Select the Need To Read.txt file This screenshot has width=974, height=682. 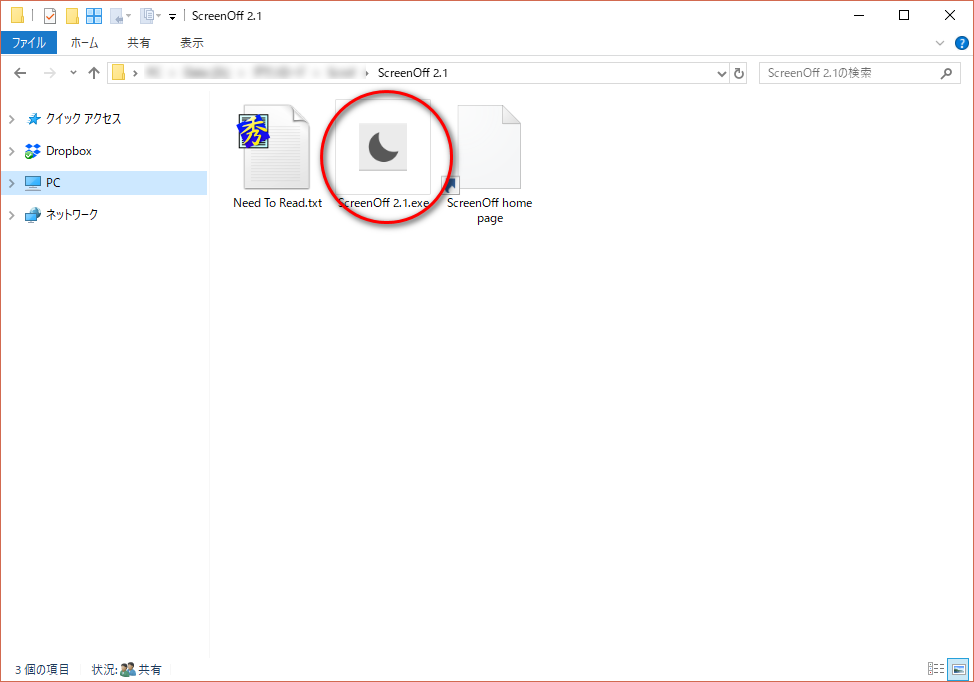click(277, 150)
